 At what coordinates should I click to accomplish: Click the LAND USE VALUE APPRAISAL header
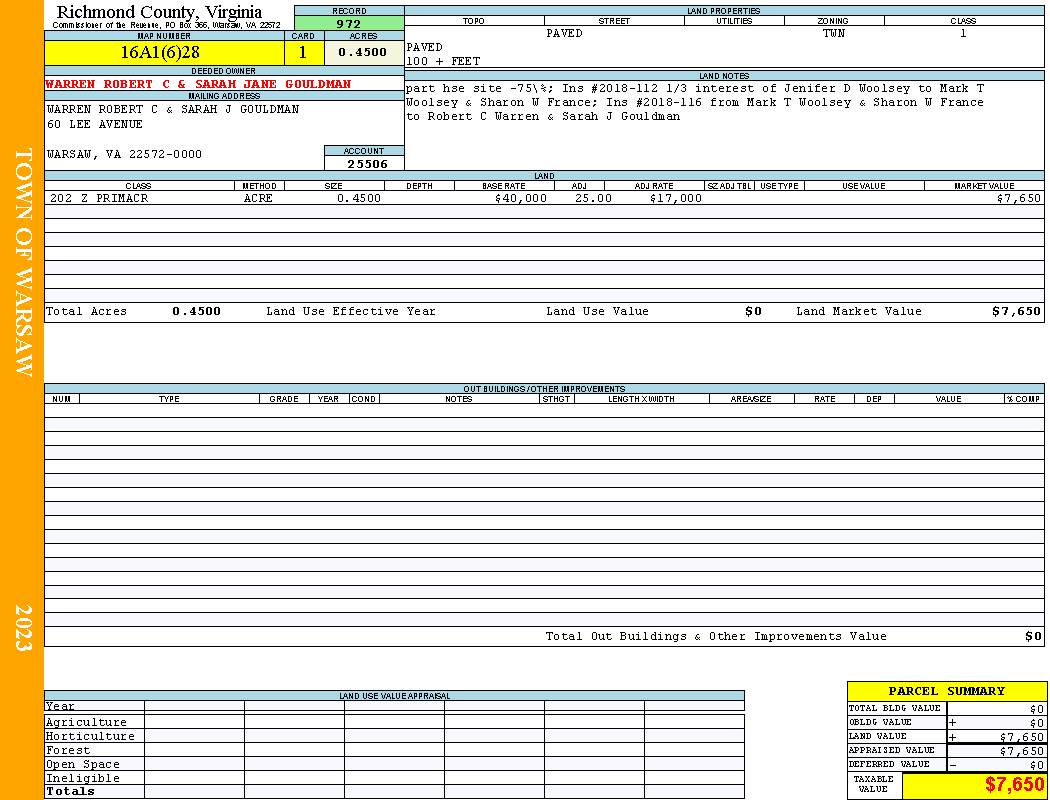394,696
